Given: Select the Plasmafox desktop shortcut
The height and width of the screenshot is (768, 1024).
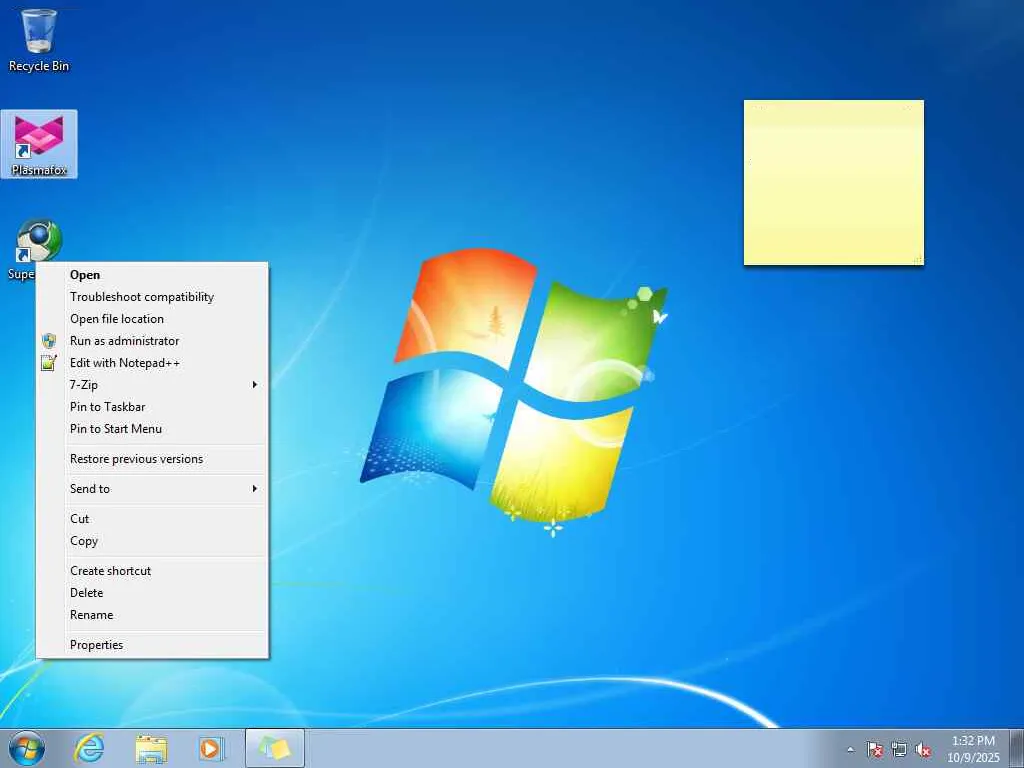Looking at the screenshot, I should (39, 144).
